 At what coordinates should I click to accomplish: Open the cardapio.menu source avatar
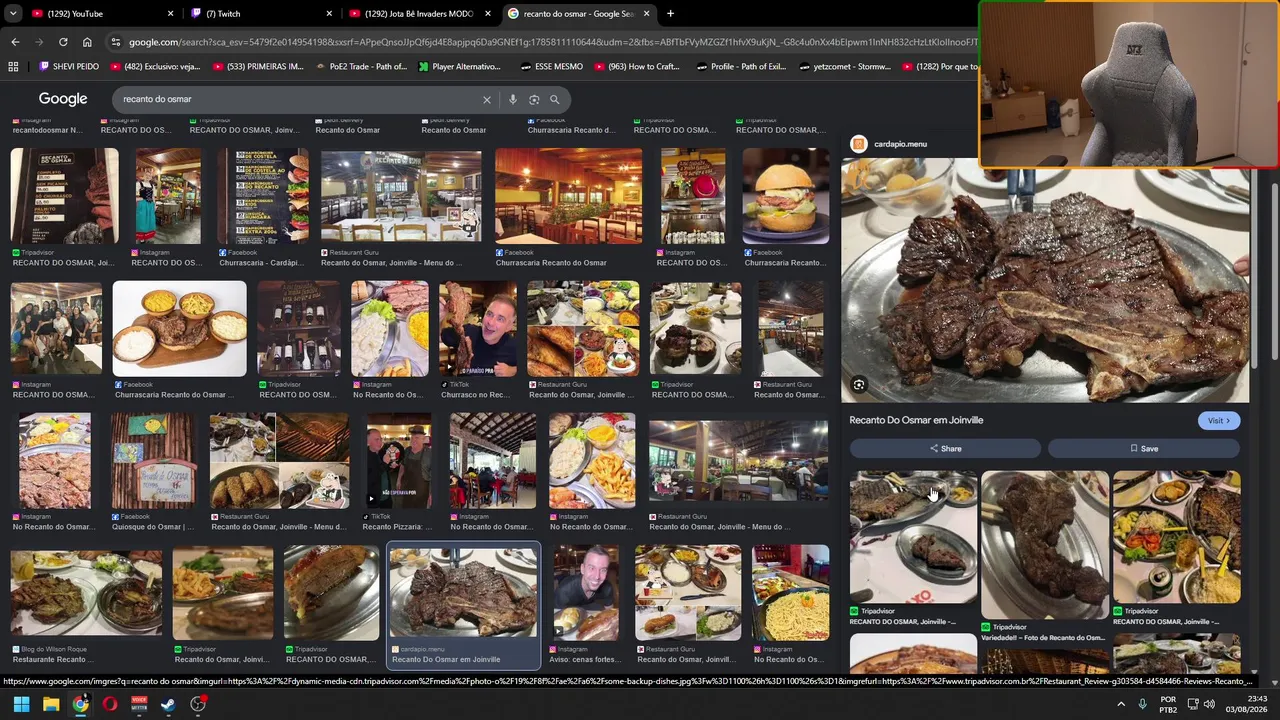click(858, 144)
